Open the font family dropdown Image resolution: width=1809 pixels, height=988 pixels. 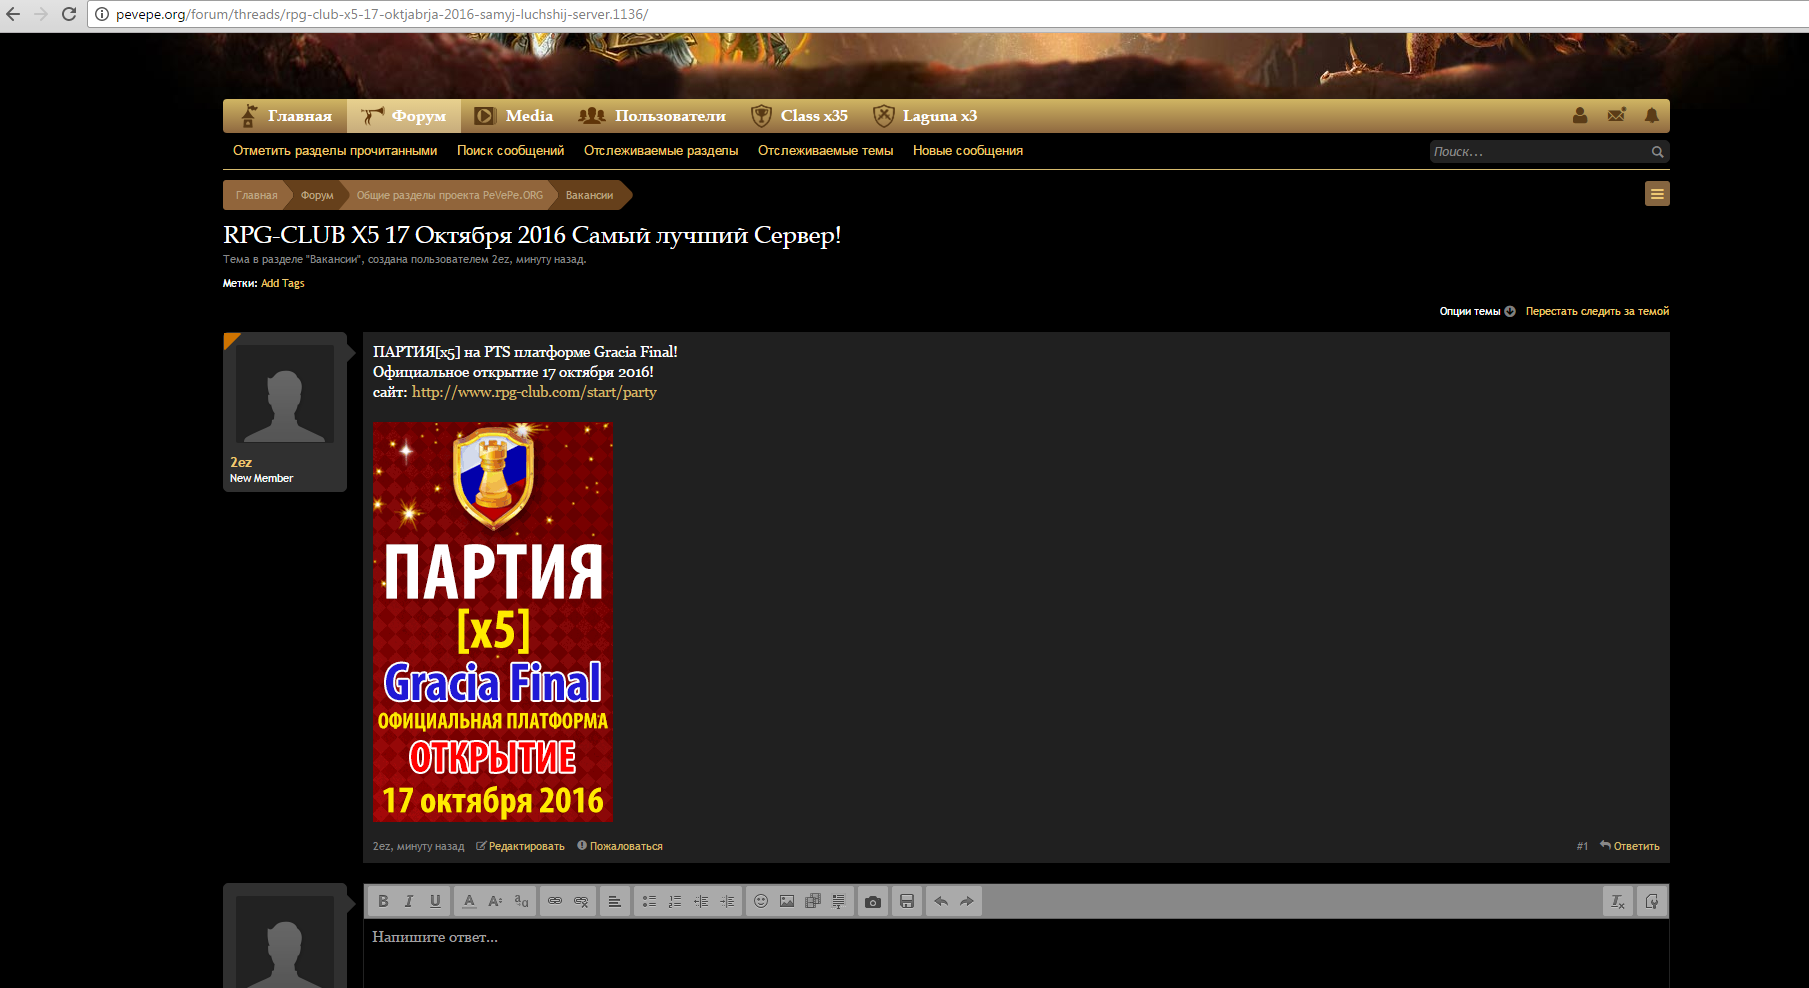pyautogui.click(x=521, y=901)
